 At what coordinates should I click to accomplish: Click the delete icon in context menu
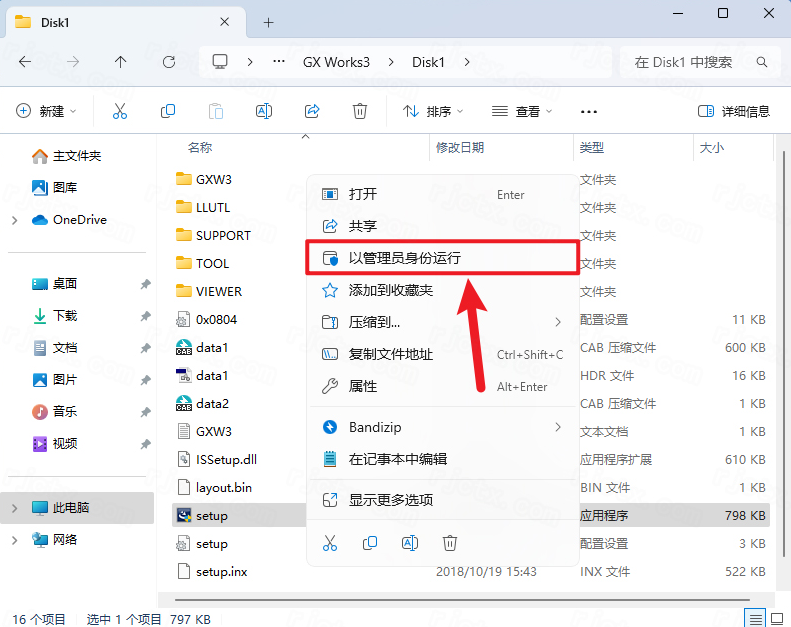[x=450, y=542]
